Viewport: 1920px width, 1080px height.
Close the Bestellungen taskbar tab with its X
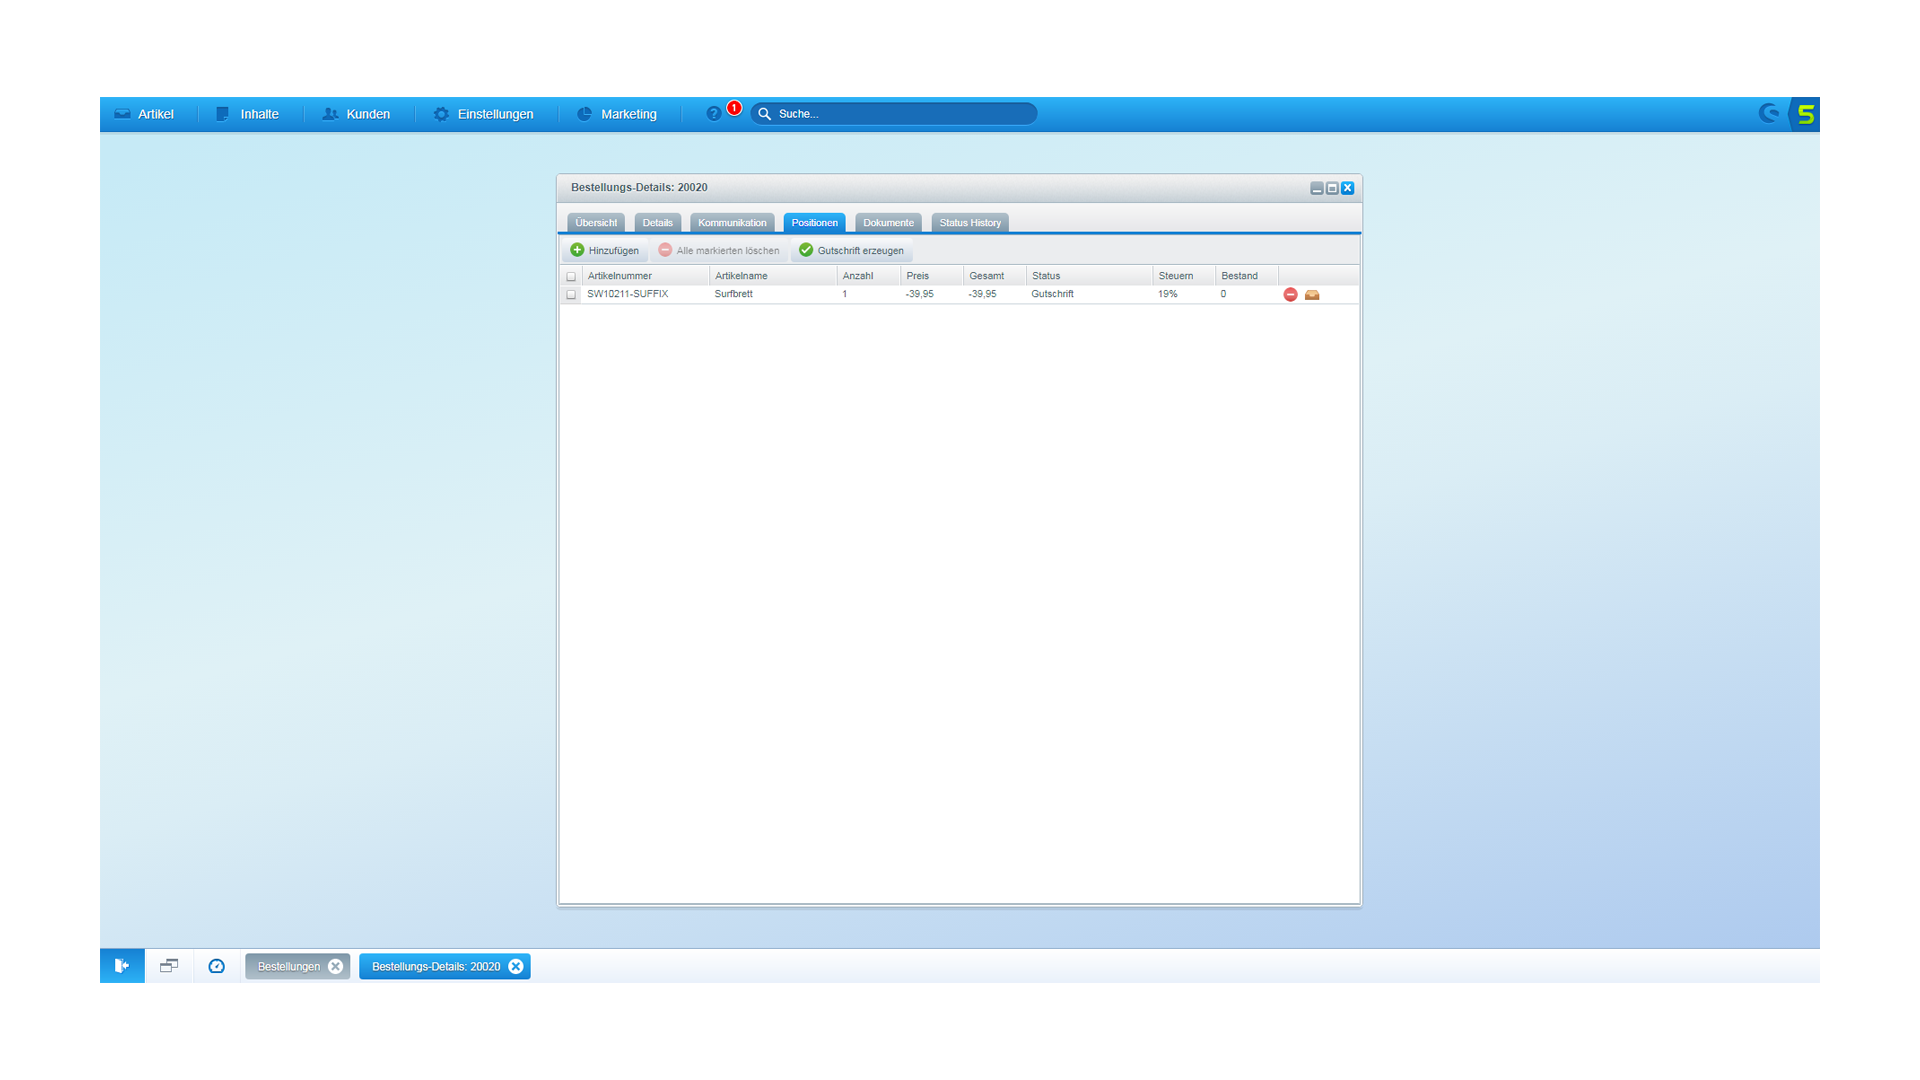coord(336,966)
